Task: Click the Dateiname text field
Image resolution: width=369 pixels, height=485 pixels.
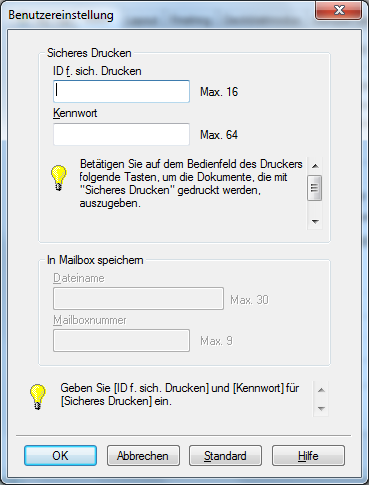Action: (138, 299)
